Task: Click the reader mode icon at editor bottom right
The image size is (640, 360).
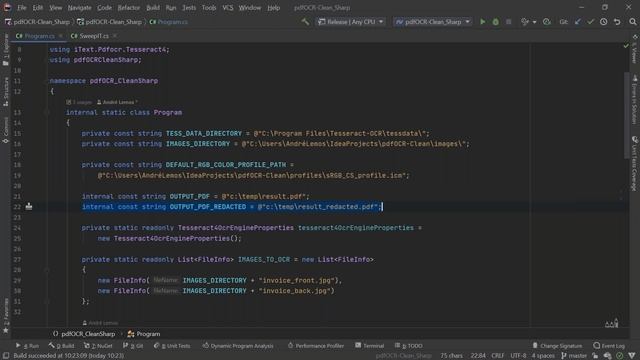Action: [611, 323]
